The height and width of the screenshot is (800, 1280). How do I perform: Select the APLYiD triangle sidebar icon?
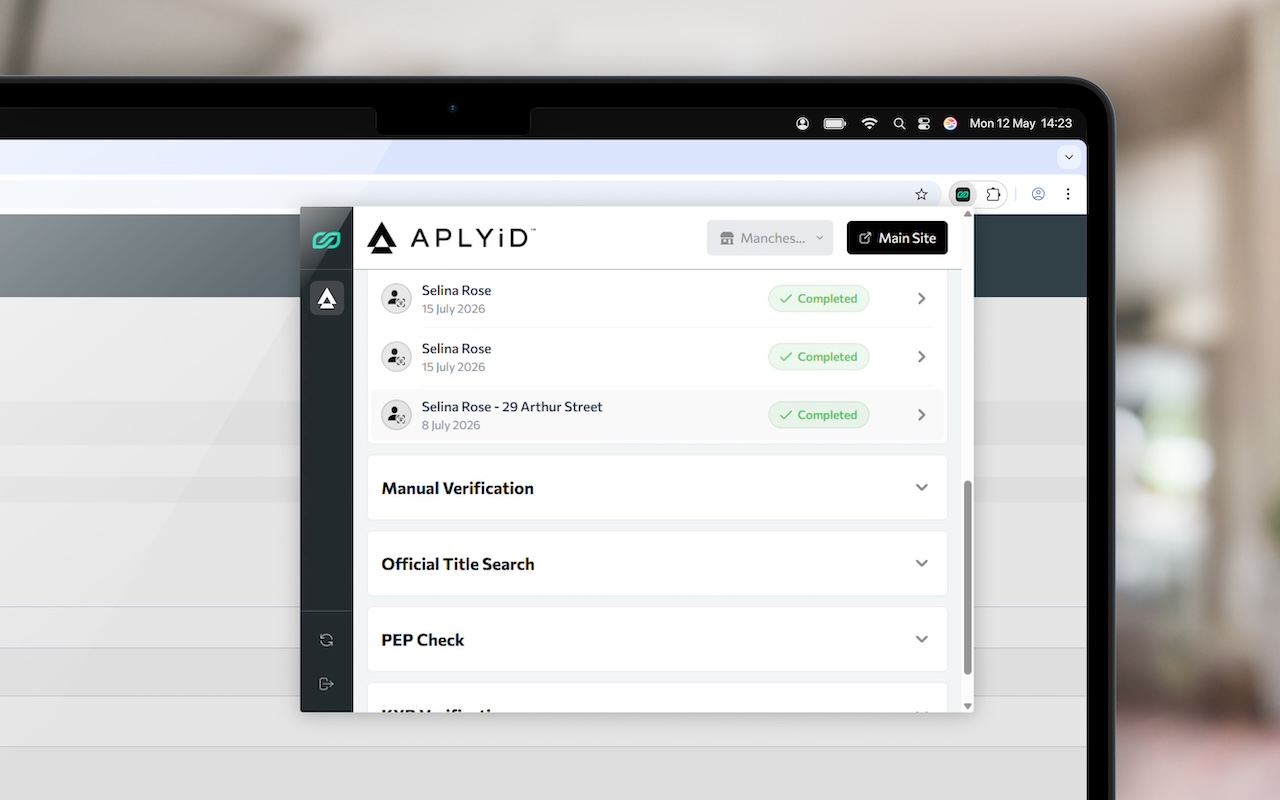[327, 298]
